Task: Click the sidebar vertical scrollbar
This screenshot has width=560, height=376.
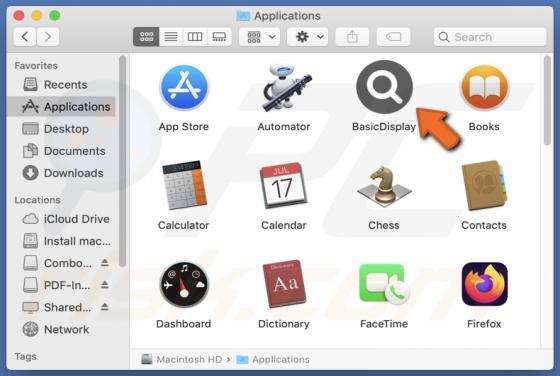Action: 122,161
